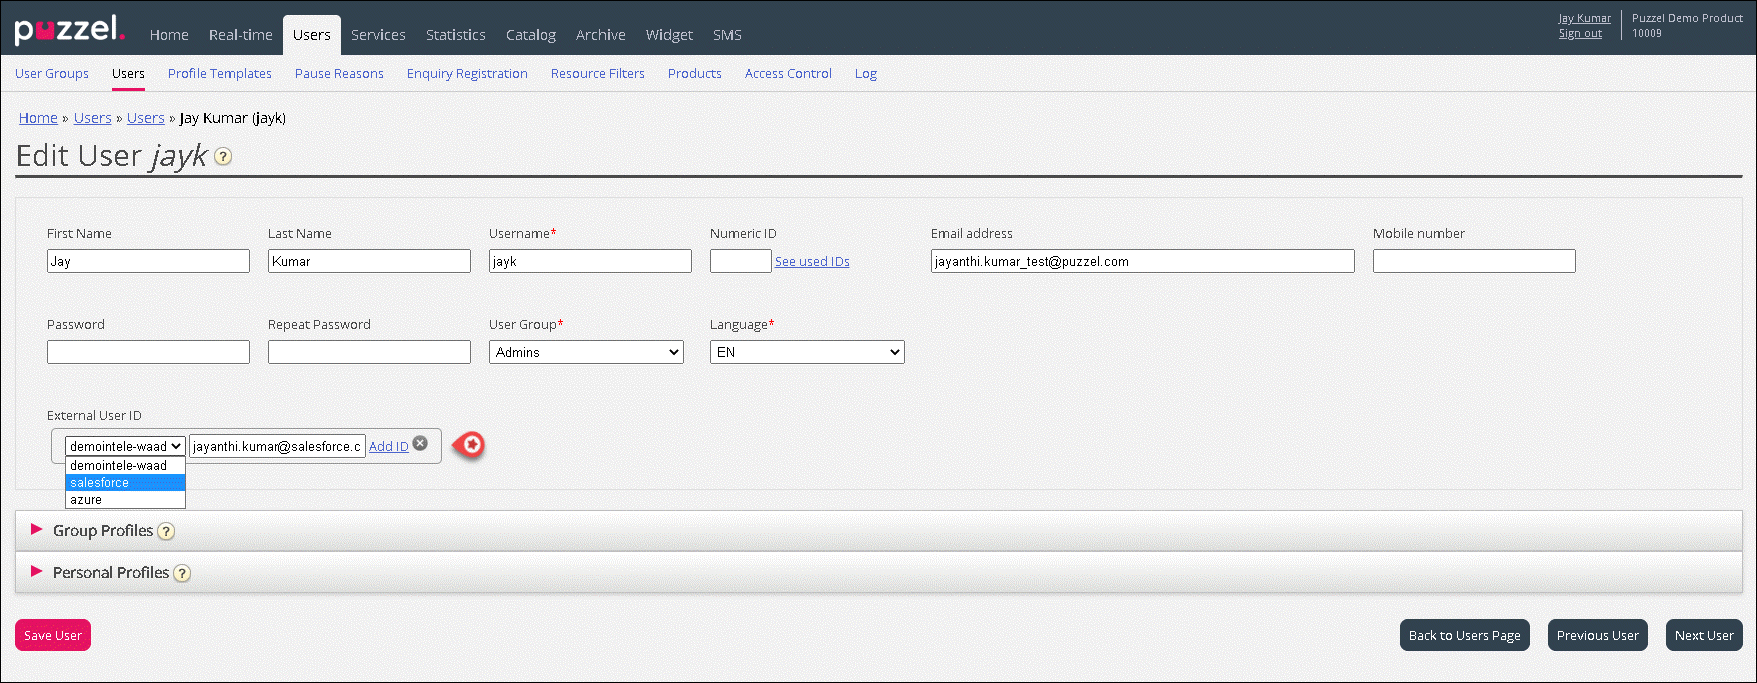The width and height of the screenshot is (1757, 683).
Task: Open the User Group dropdown
Action: (586, 352)
